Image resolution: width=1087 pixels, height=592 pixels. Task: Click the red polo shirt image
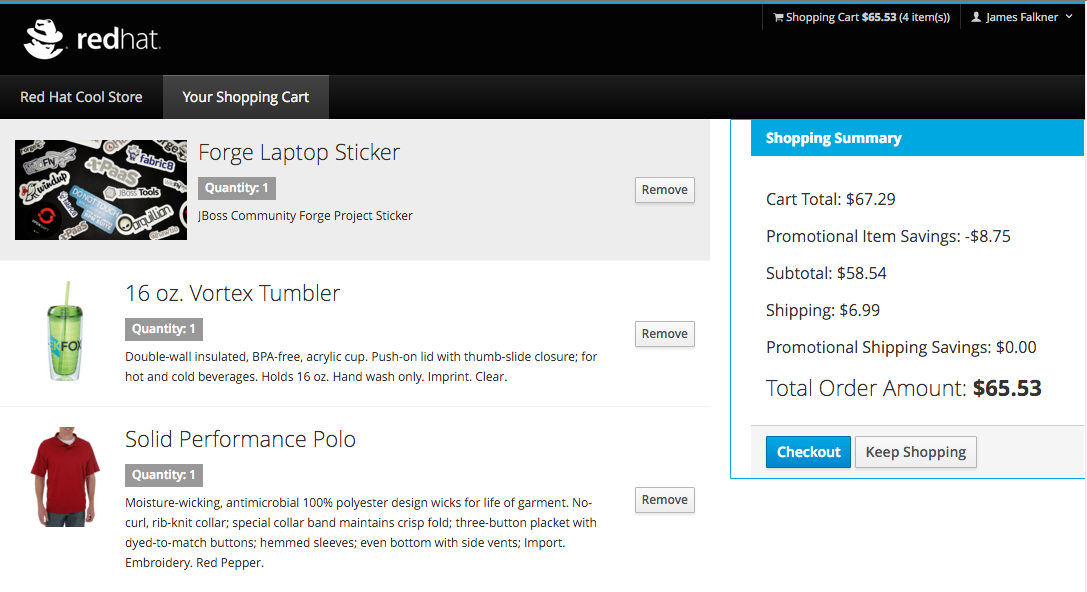click(65, 477)
